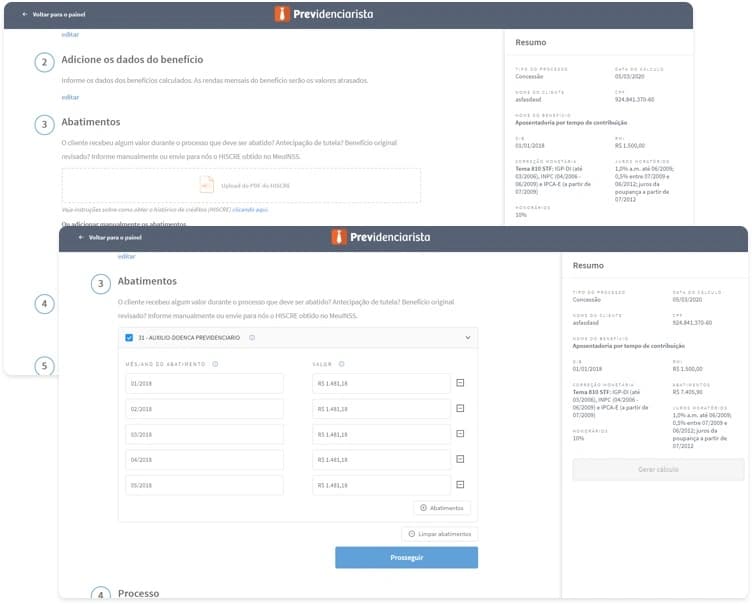Delete the 03/2018 abatimento entry
The image size is (752, 604).
coord(460,434)
